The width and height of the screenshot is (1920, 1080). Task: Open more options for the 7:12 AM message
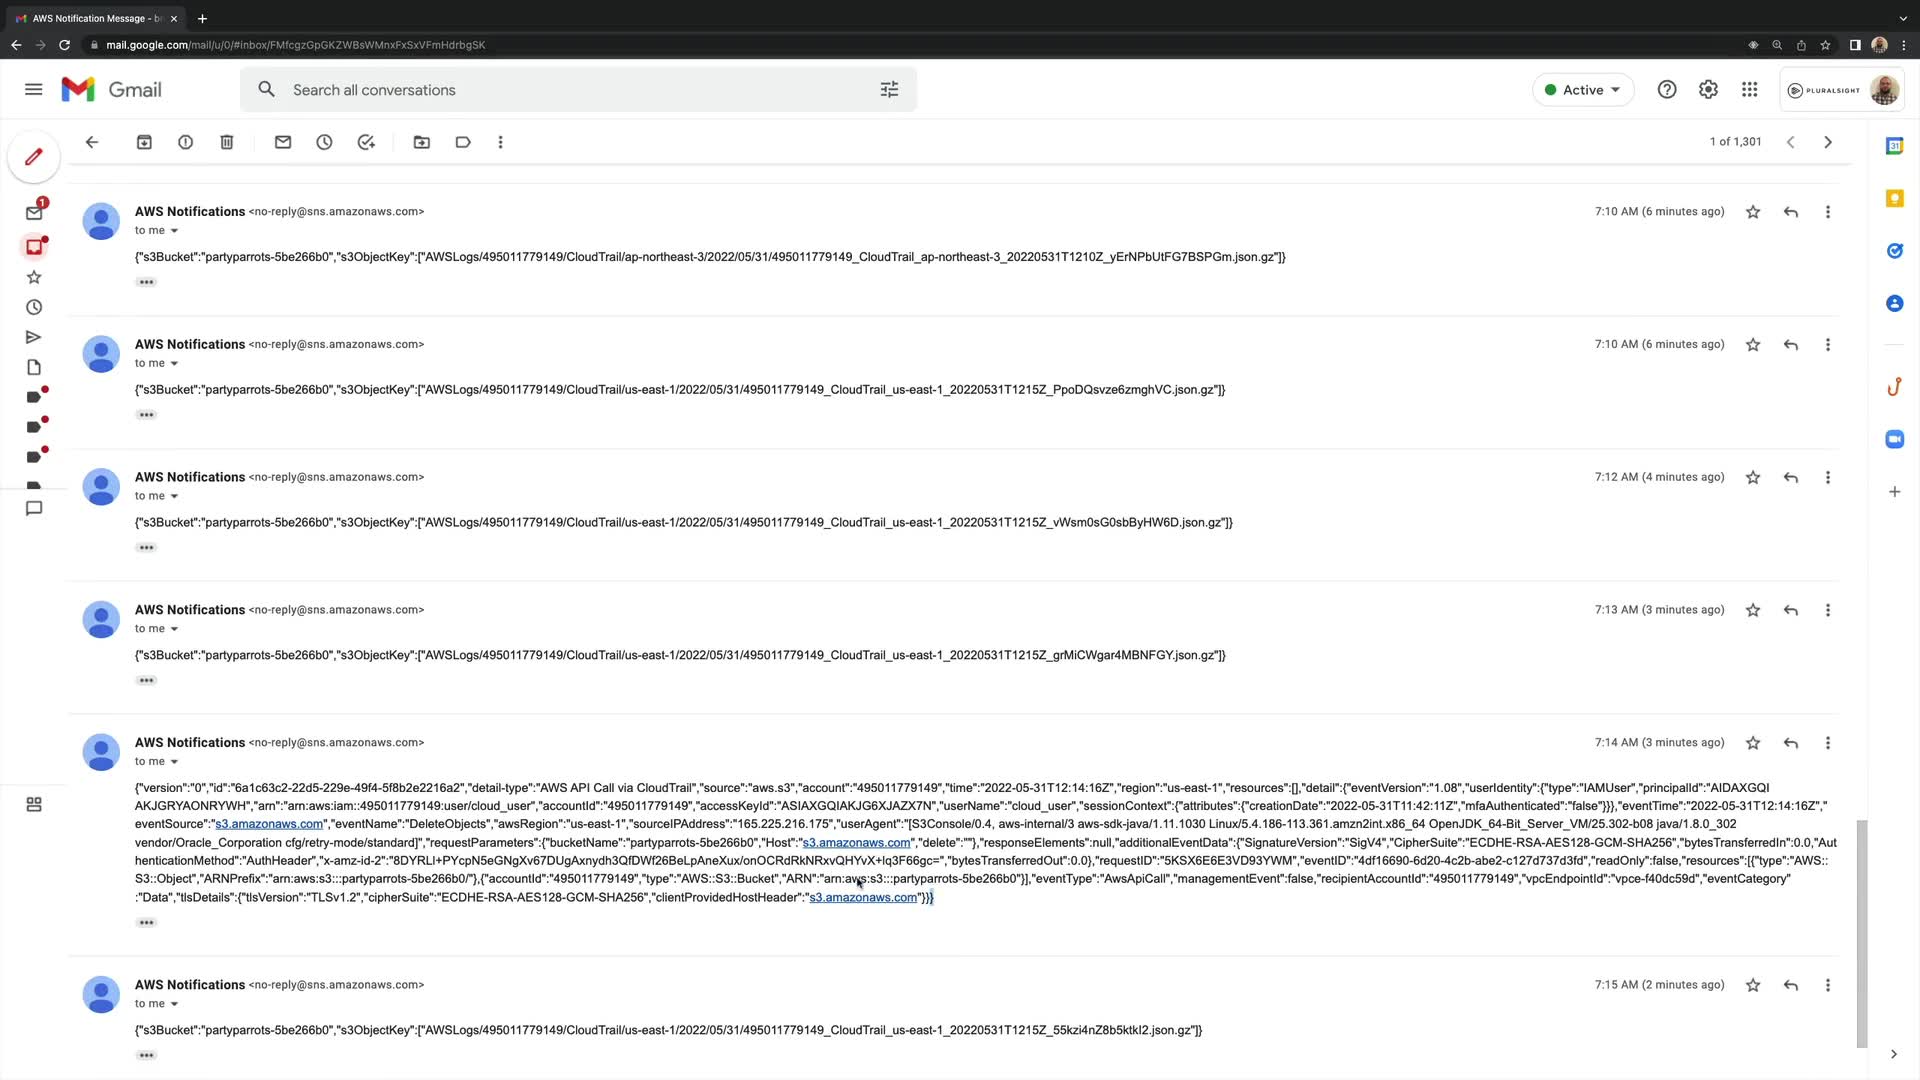click(x=1828, y=478)
